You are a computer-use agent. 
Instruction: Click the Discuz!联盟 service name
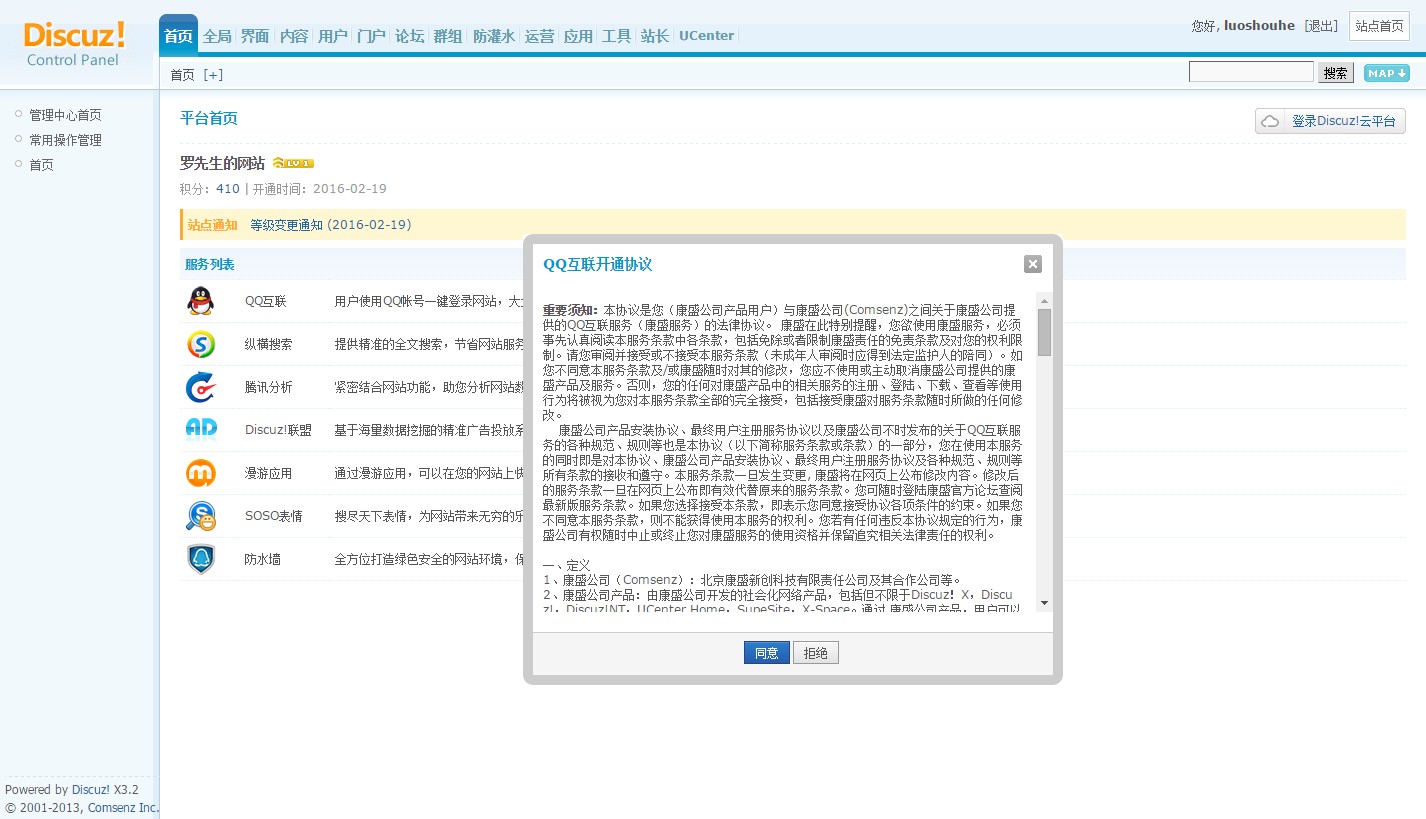pyautogui.click(x=278, y=430)
